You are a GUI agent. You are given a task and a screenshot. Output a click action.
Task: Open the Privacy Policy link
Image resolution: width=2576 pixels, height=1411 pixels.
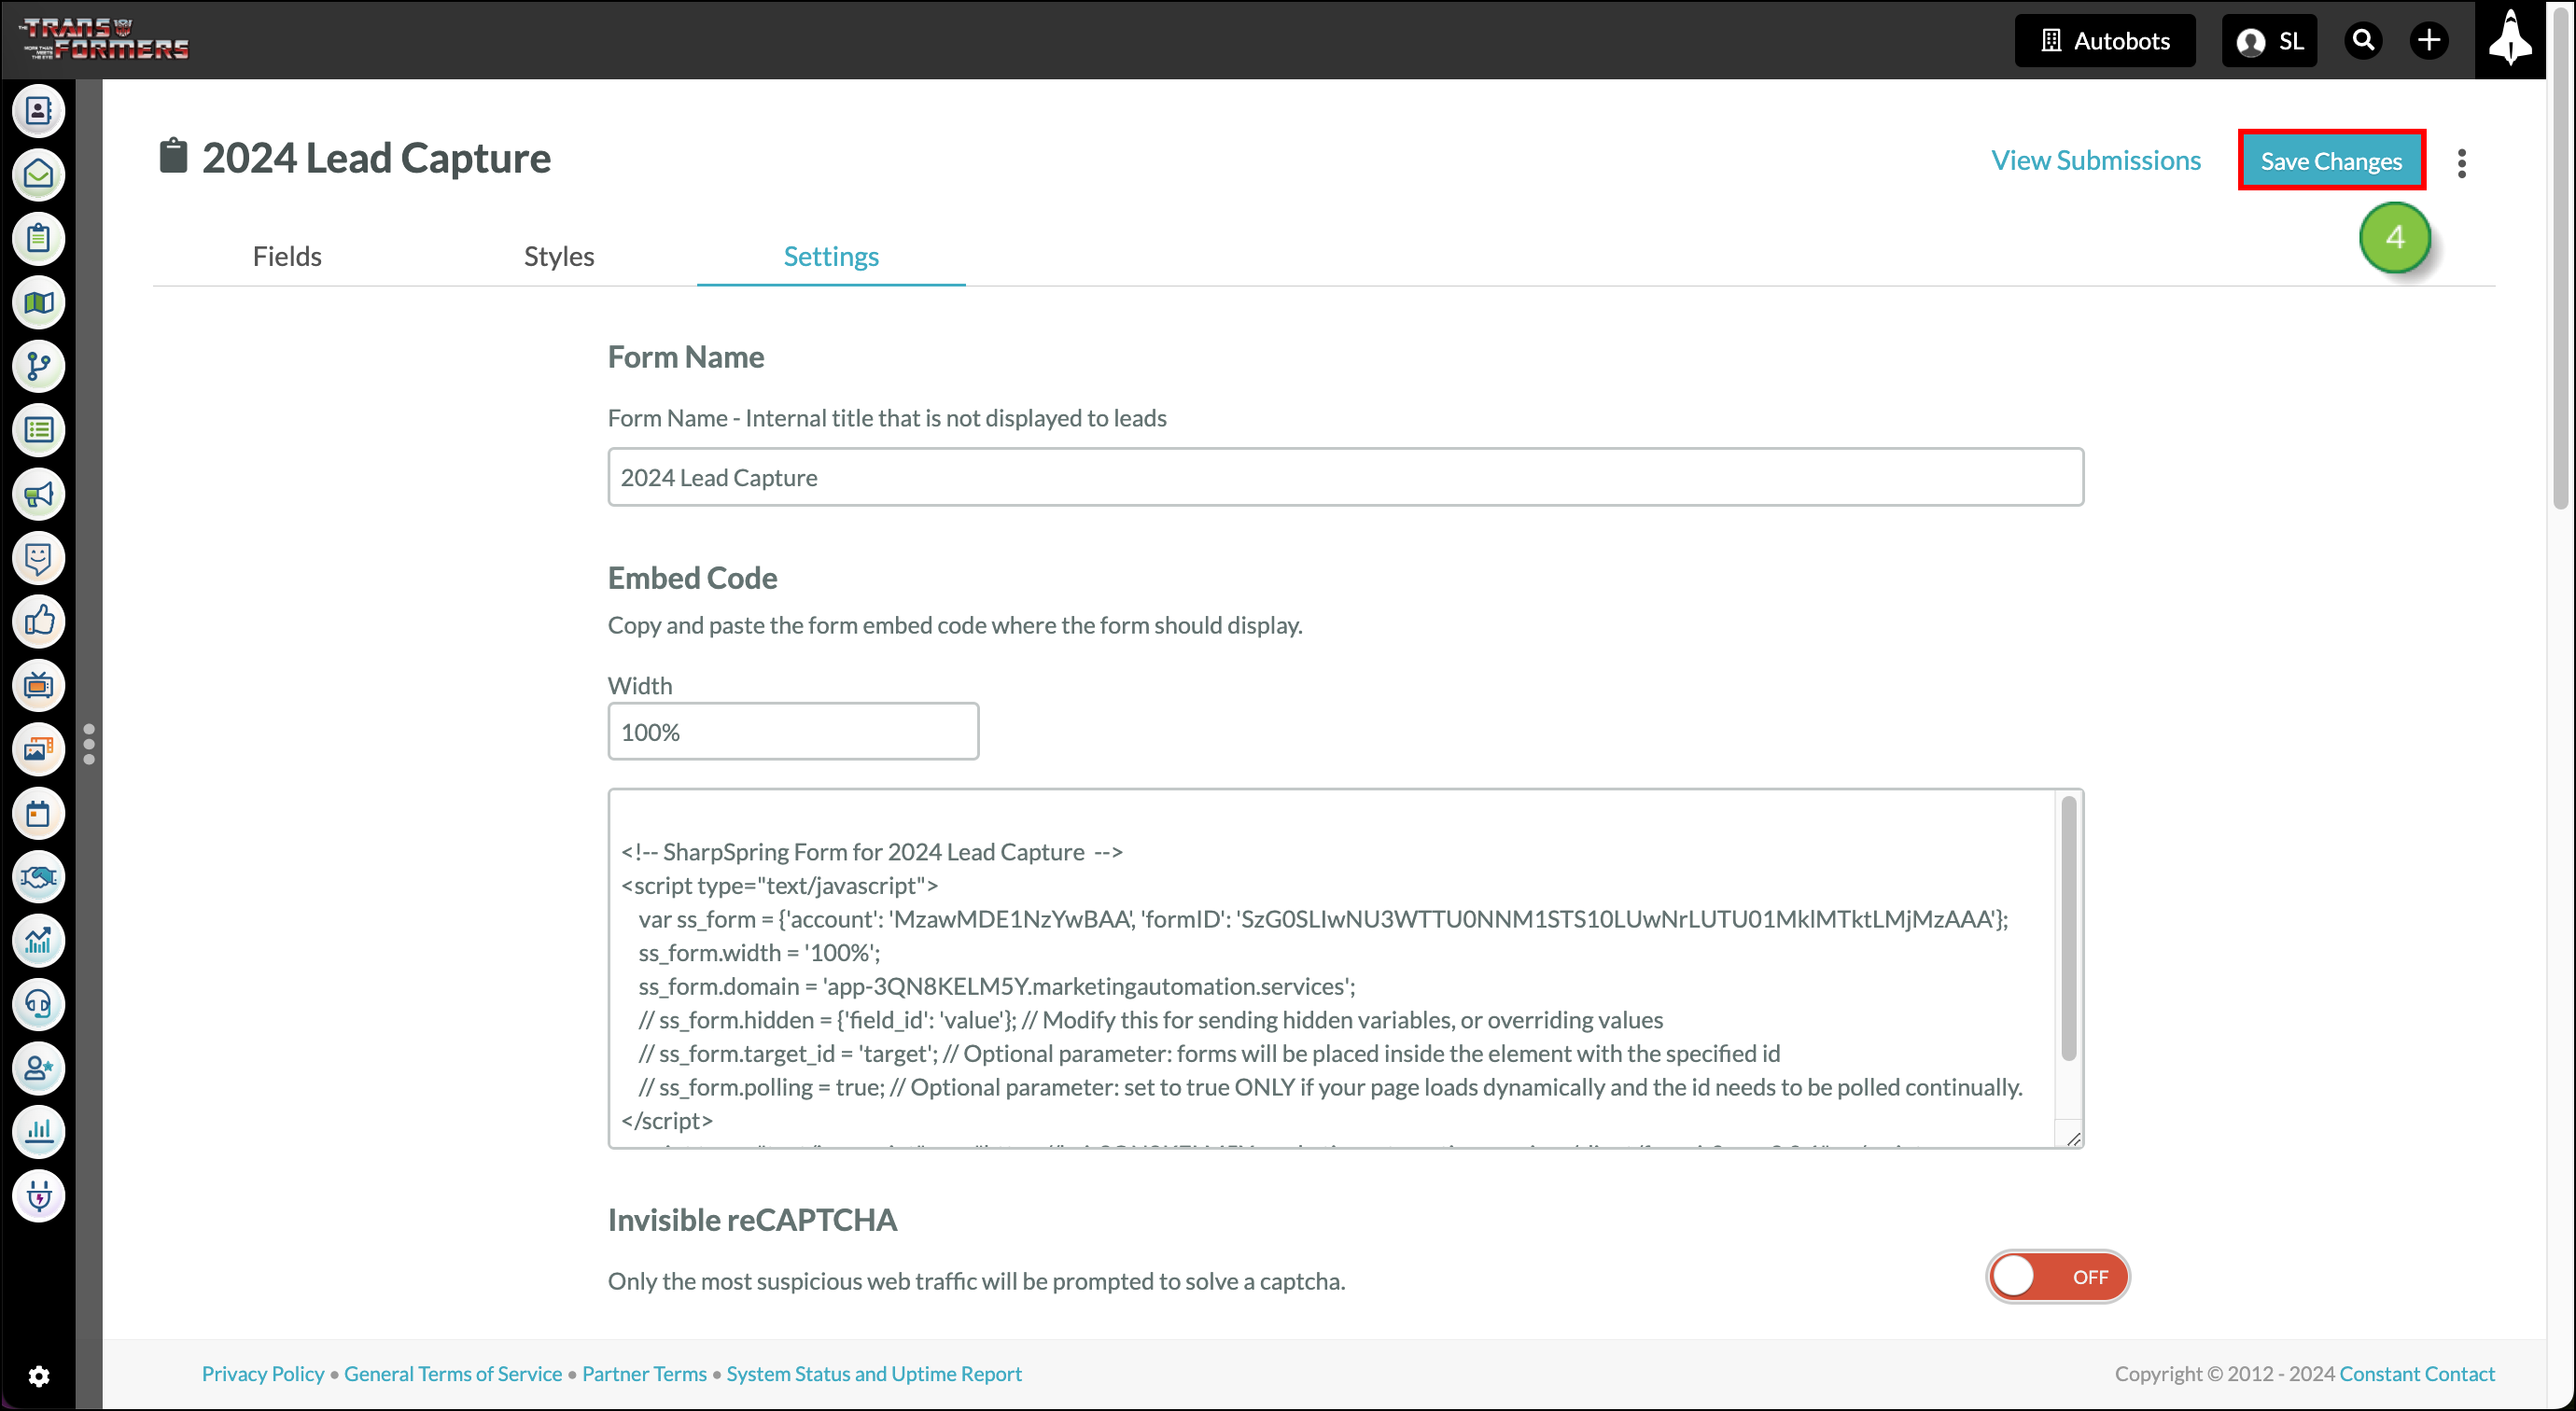coord(263,1374)
